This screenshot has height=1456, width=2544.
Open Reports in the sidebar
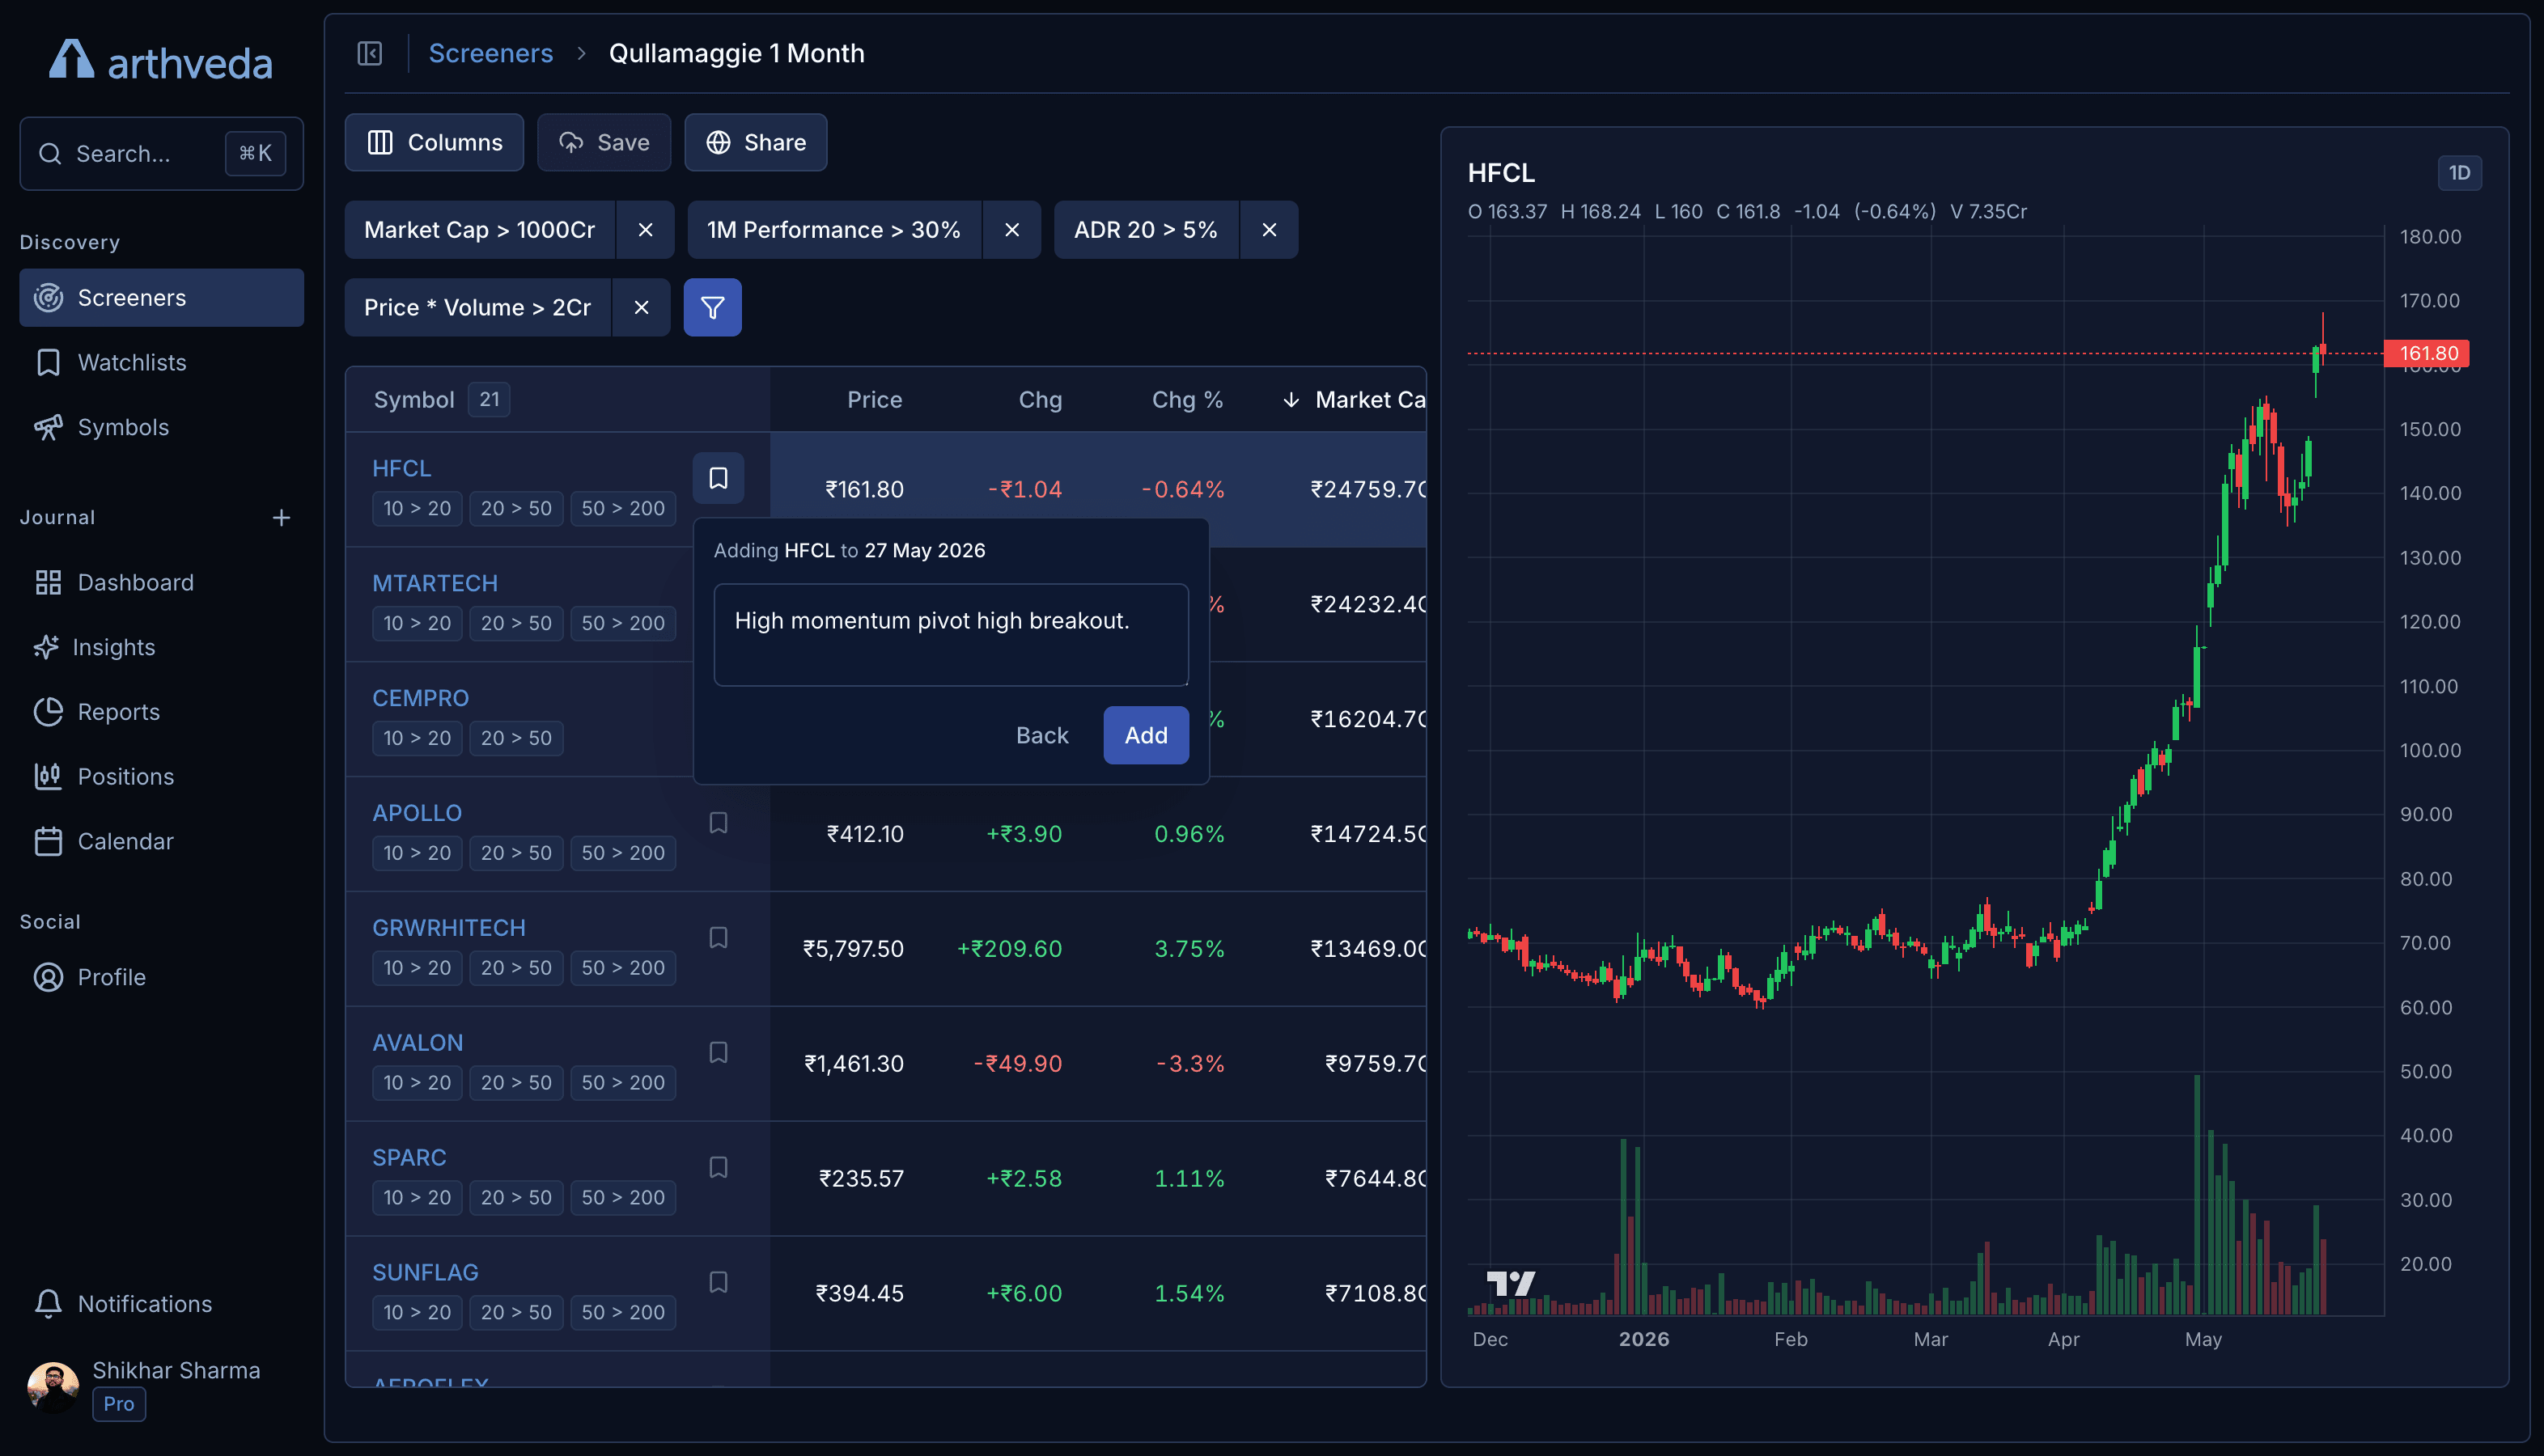pos(161,711)
